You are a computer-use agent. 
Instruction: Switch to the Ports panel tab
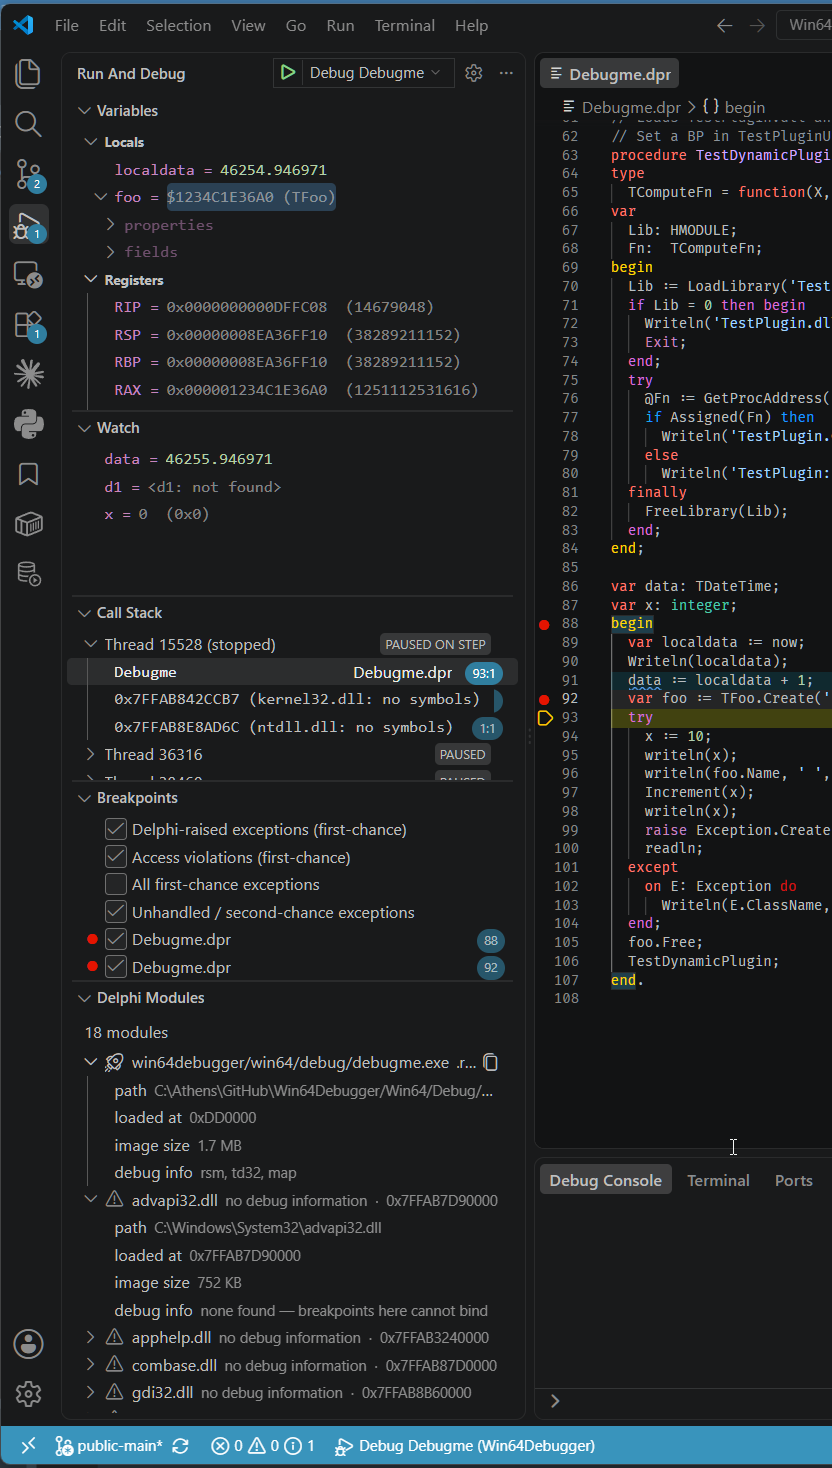[793, 1180]
